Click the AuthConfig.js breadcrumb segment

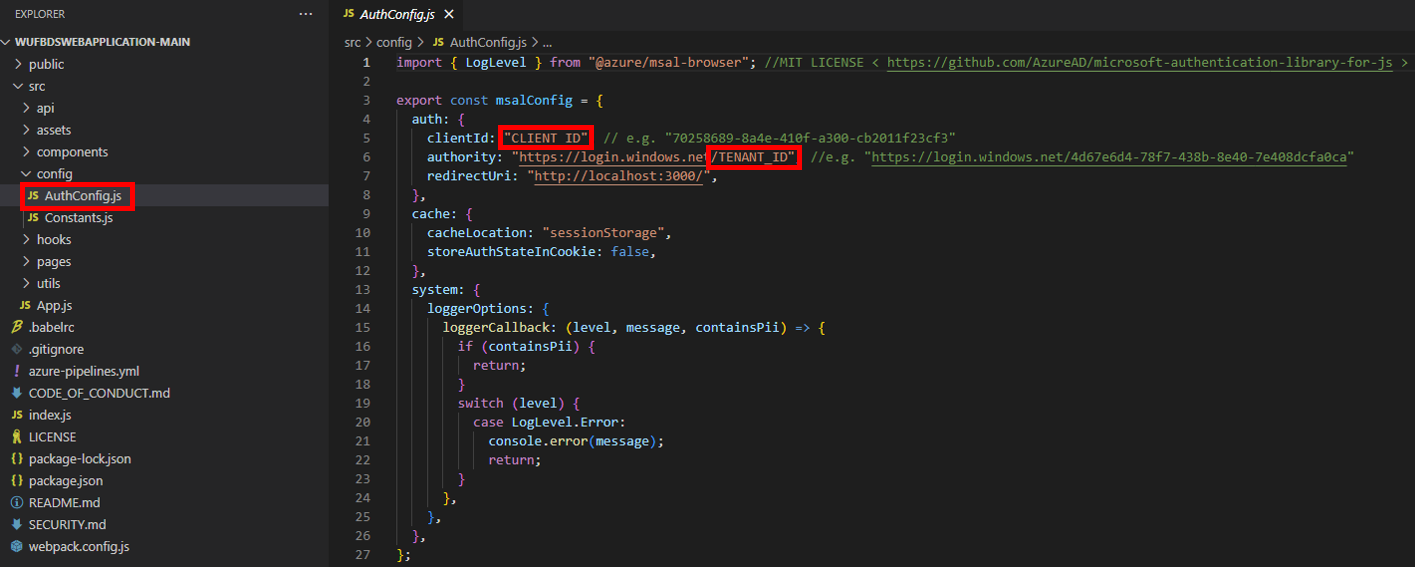pos(488,43)
